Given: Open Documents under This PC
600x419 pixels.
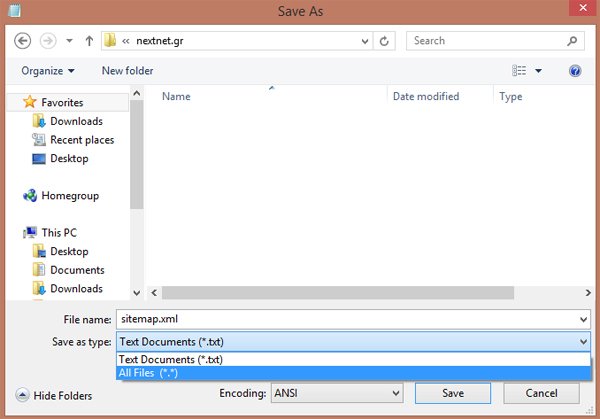Looking at the screenshot, I should pos(77,270).
